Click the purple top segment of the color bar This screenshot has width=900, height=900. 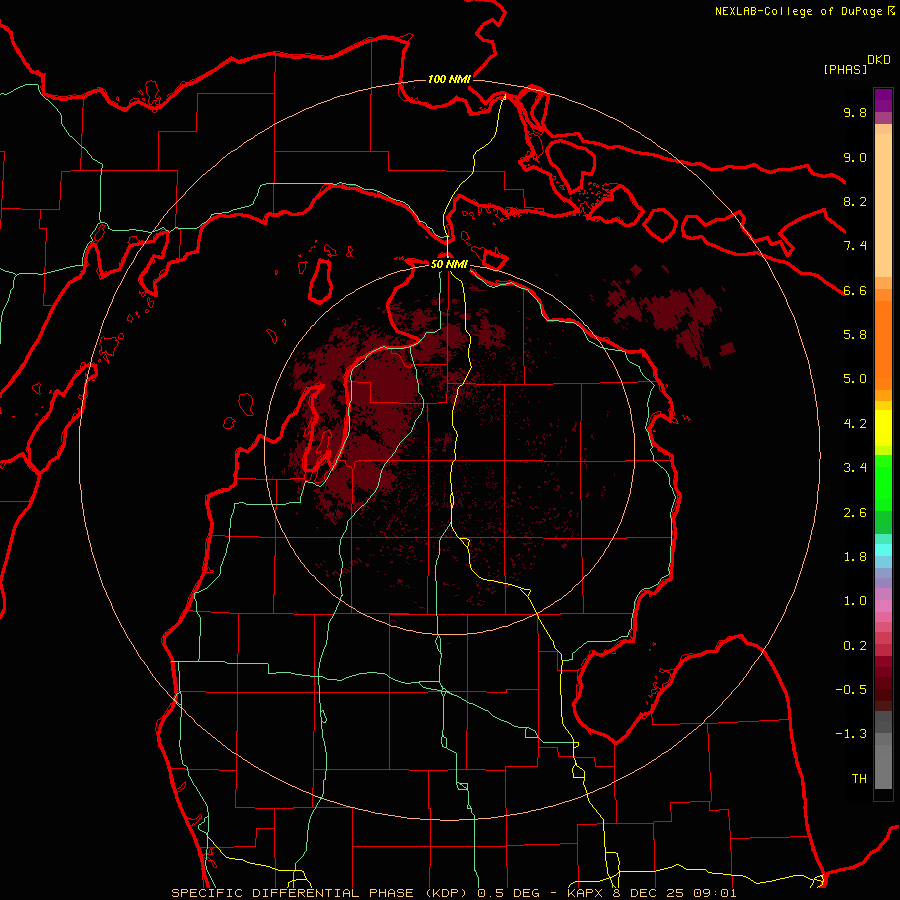[x=883, y=100]
